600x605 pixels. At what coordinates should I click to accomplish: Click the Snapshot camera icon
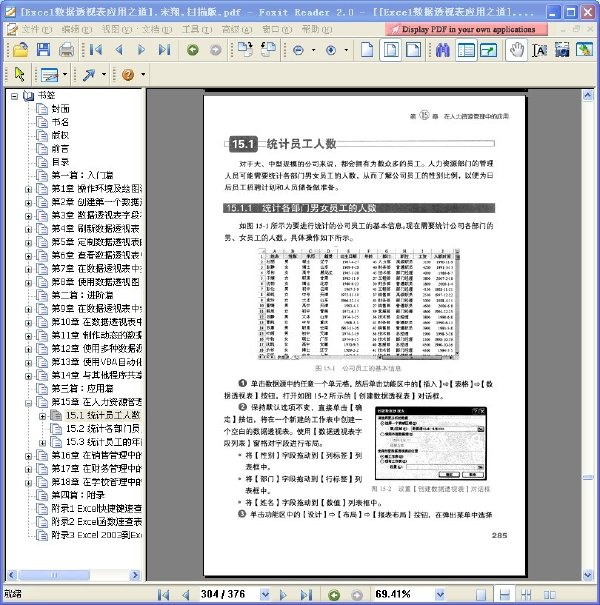click(x=562, y=50)
